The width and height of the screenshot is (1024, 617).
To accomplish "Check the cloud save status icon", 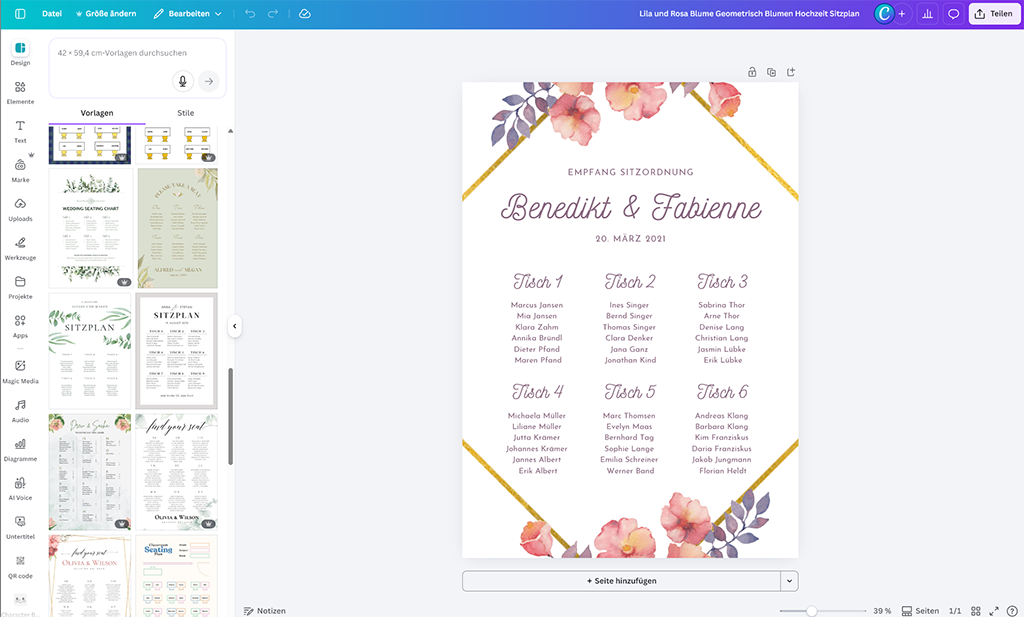I will point(304,14).
